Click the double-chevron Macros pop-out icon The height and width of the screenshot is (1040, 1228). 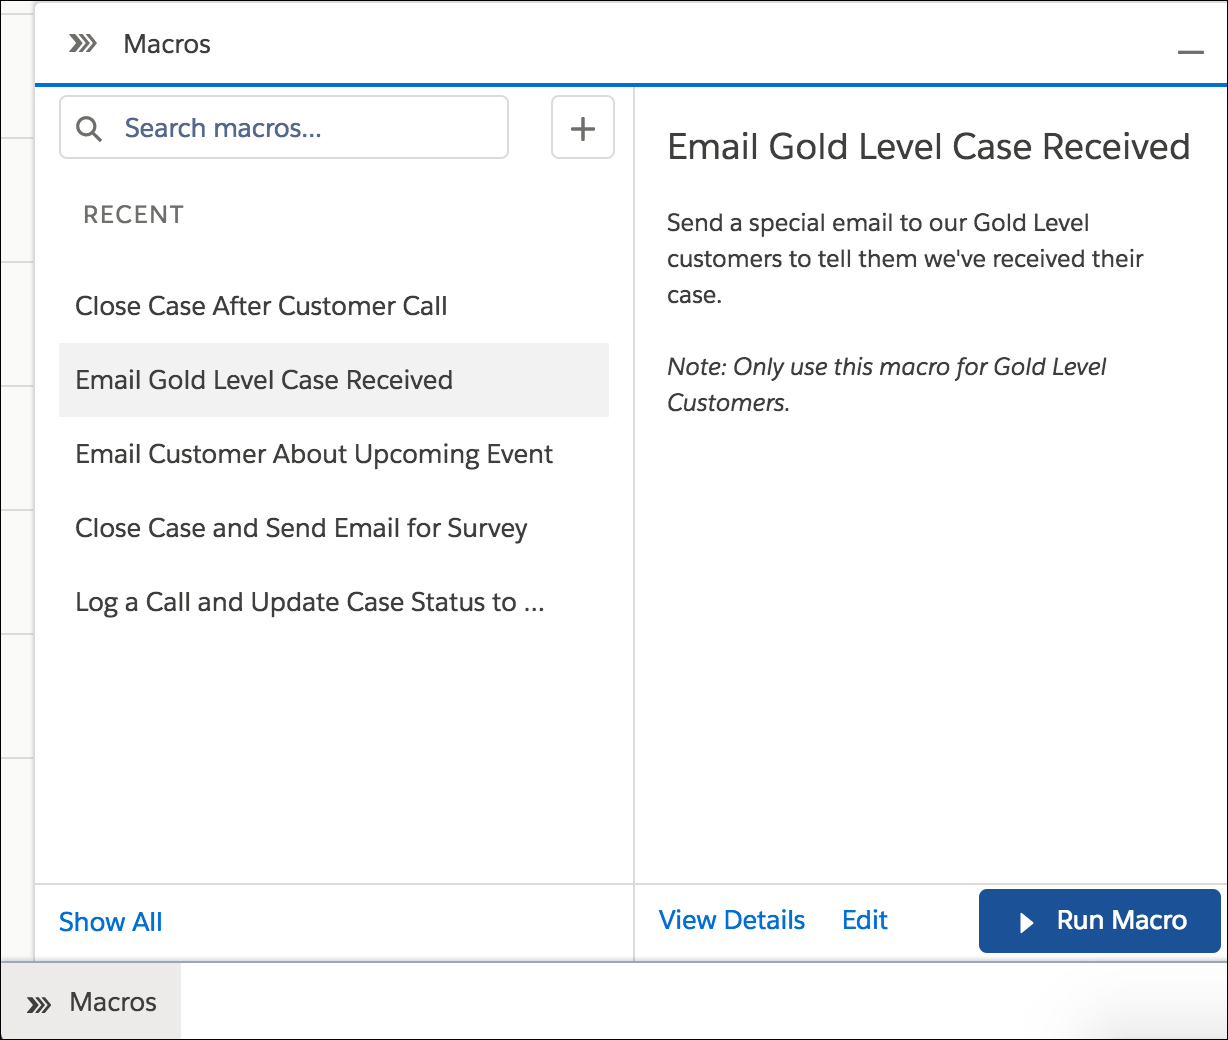click(84, 43)
